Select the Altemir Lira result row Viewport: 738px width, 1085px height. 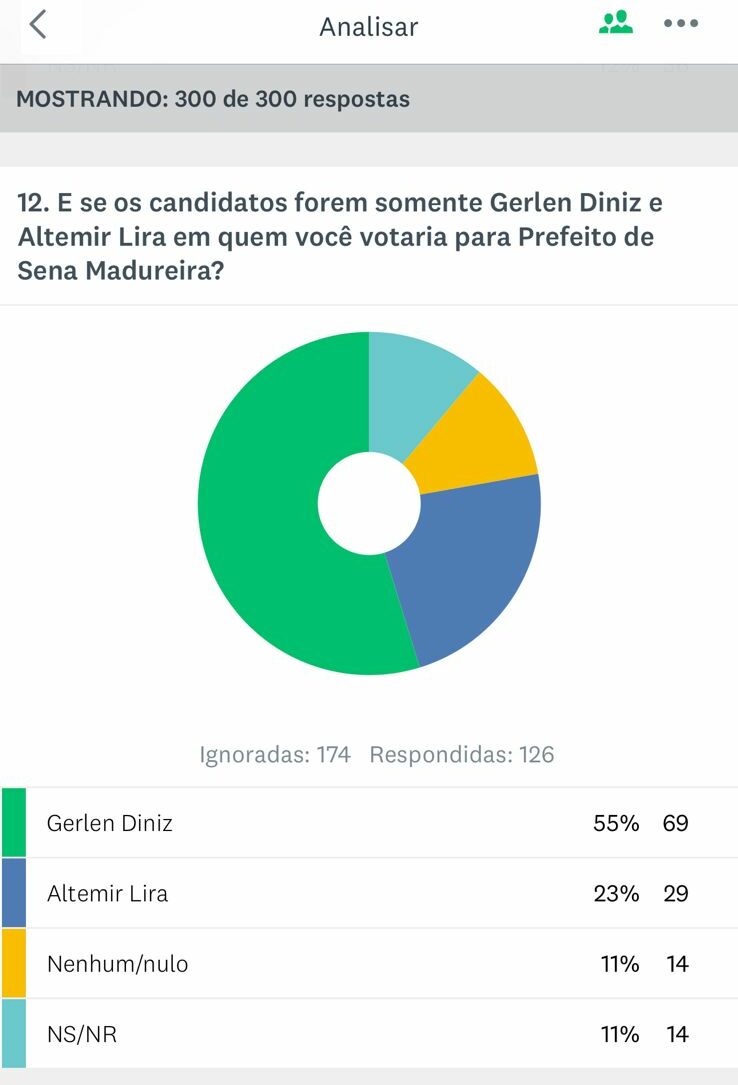coord(368,893)
